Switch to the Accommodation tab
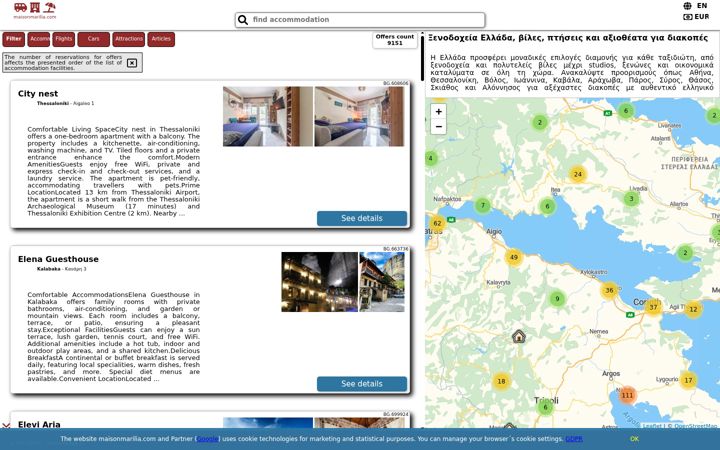720x450 pixels. [39, 39]
